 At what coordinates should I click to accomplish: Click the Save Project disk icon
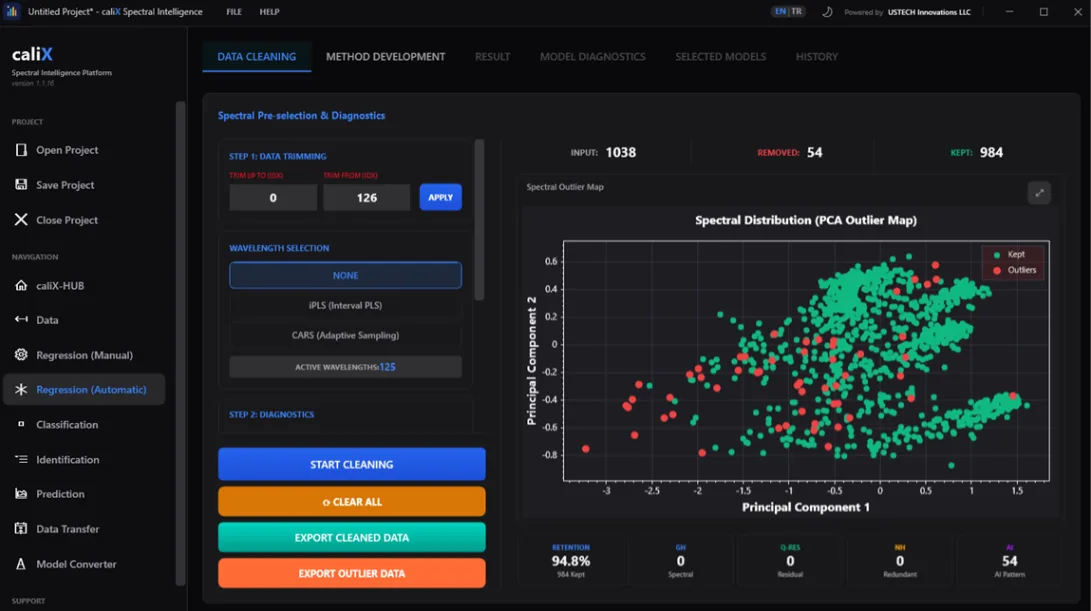21,184
